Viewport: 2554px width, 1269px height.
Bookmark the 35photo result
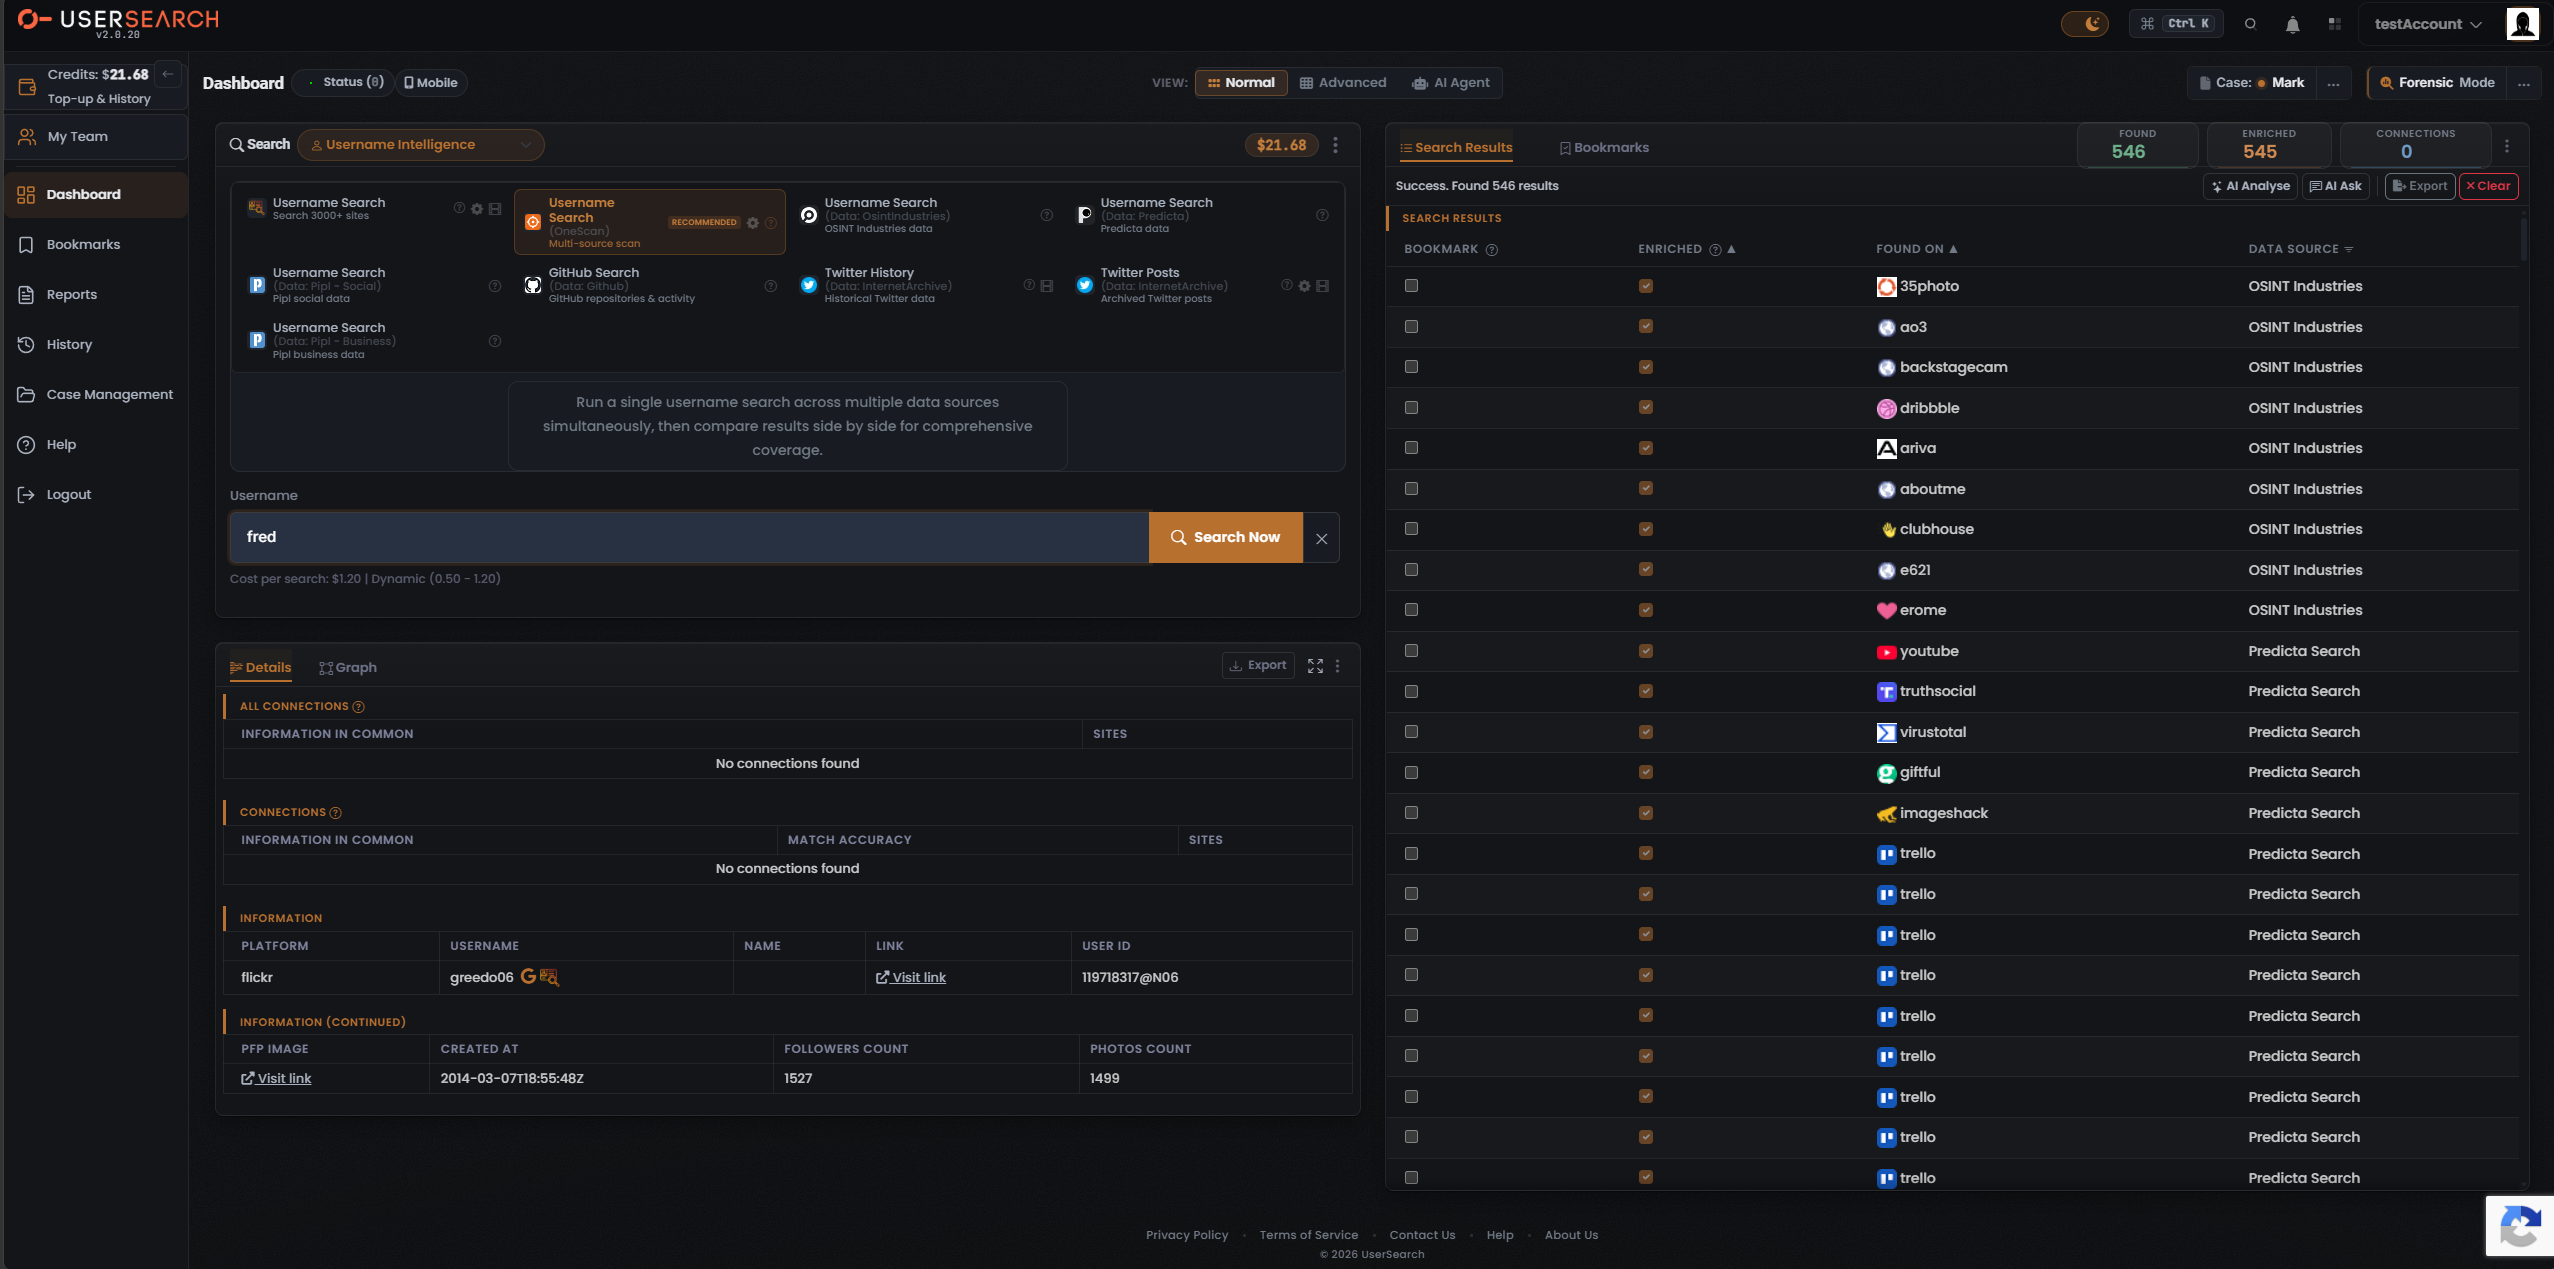[x=1411, y=286]
